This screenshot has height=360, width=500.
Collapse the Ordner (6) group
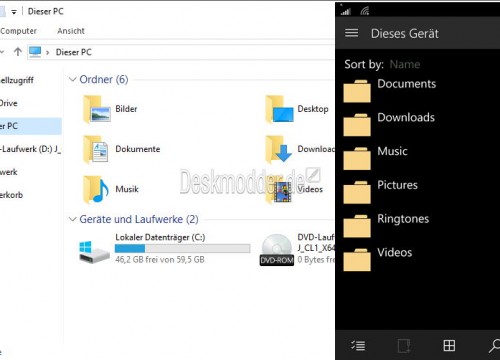[72, 79]
